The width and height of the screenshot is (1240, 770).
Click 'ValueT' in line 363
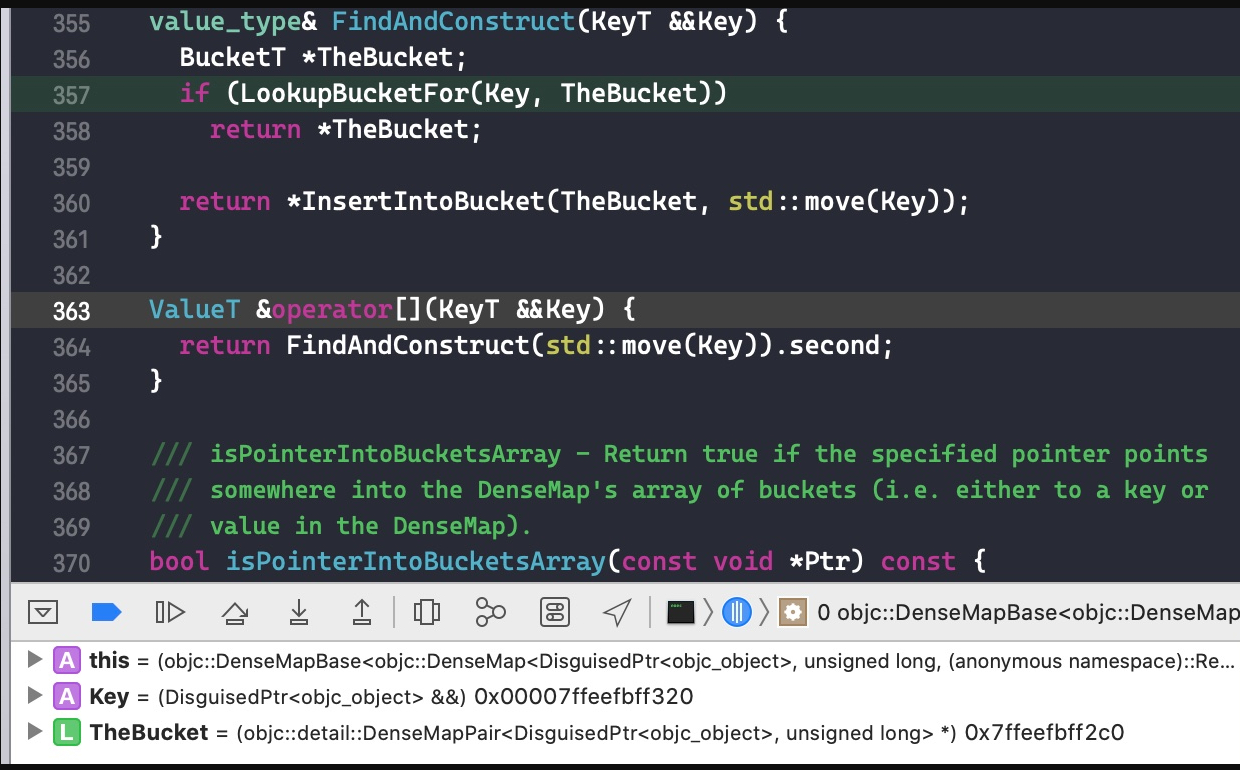[194, 310]
